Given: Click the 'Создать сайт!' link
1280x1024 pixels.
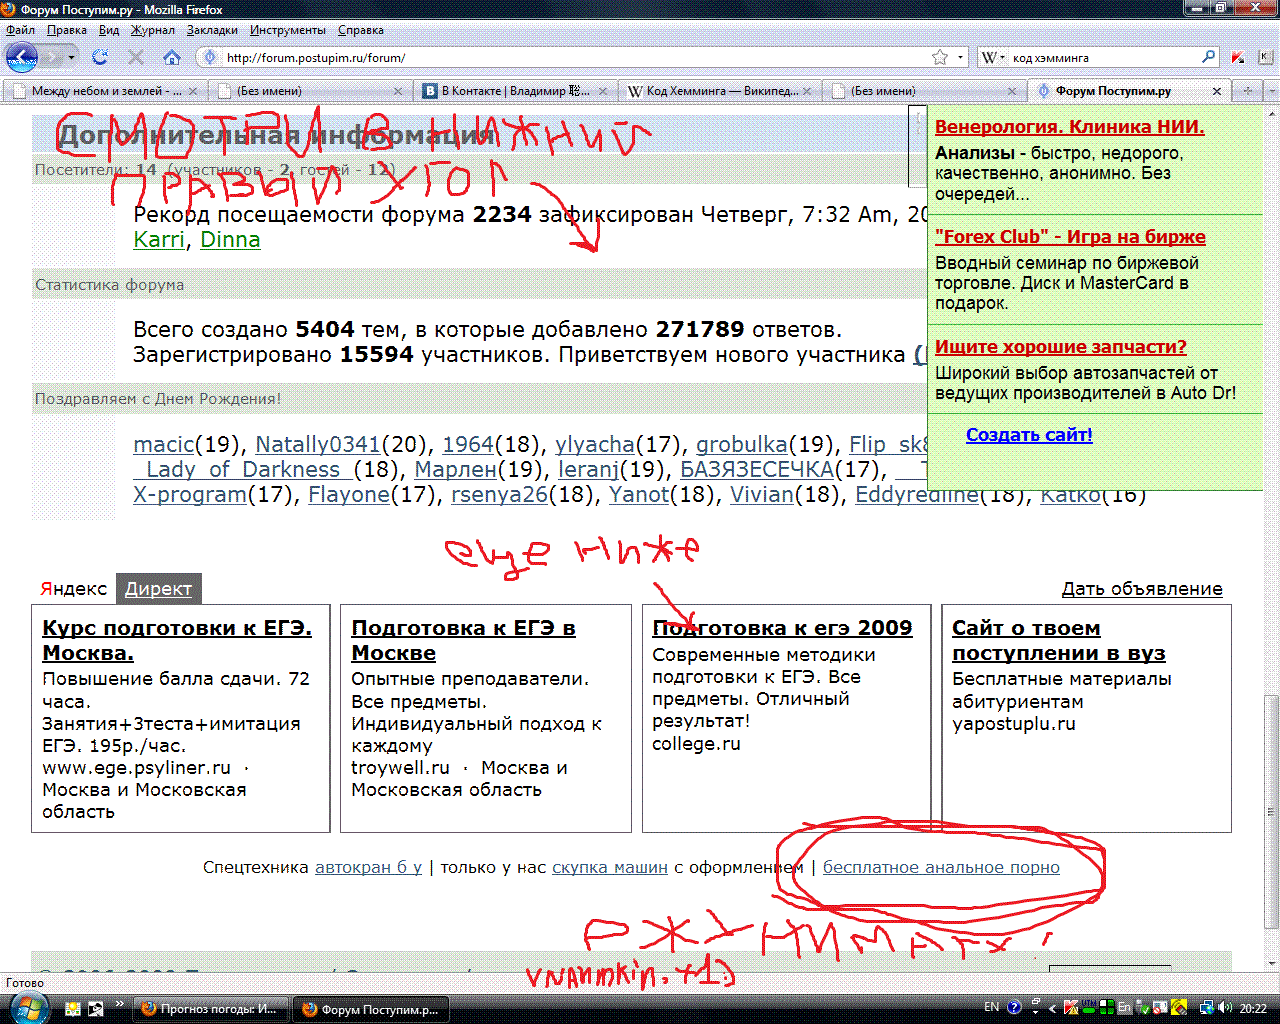Looking at the screenshot, I should (x=1029, y=435).
